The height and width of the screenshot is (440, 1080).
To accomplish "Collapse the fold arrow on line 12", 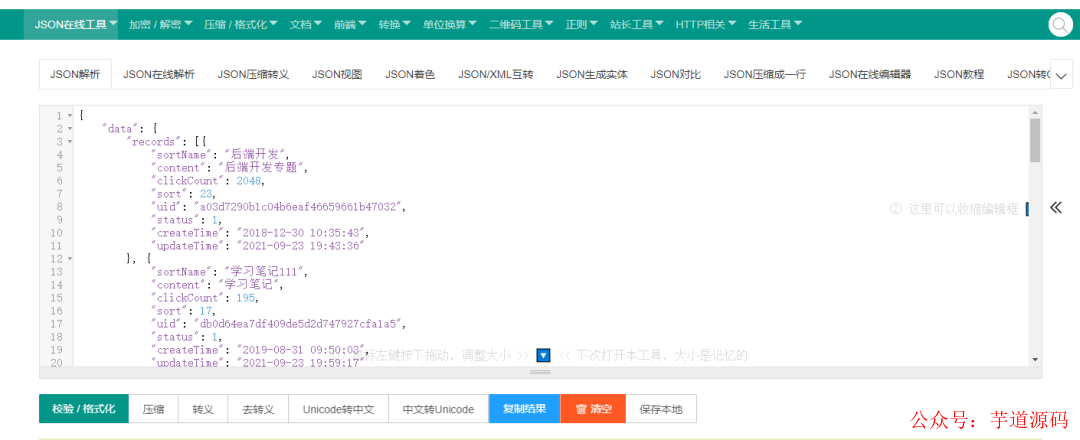I will pos(70,259).
